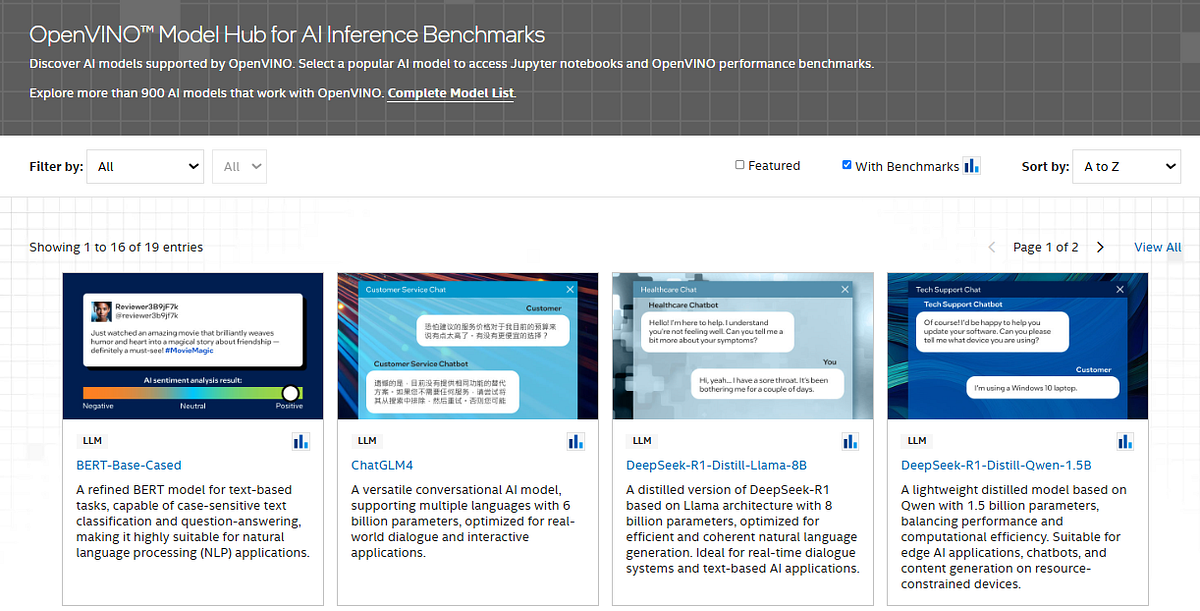
Task: Open the second All filter dropdown
Action: (x=239, y=166)
